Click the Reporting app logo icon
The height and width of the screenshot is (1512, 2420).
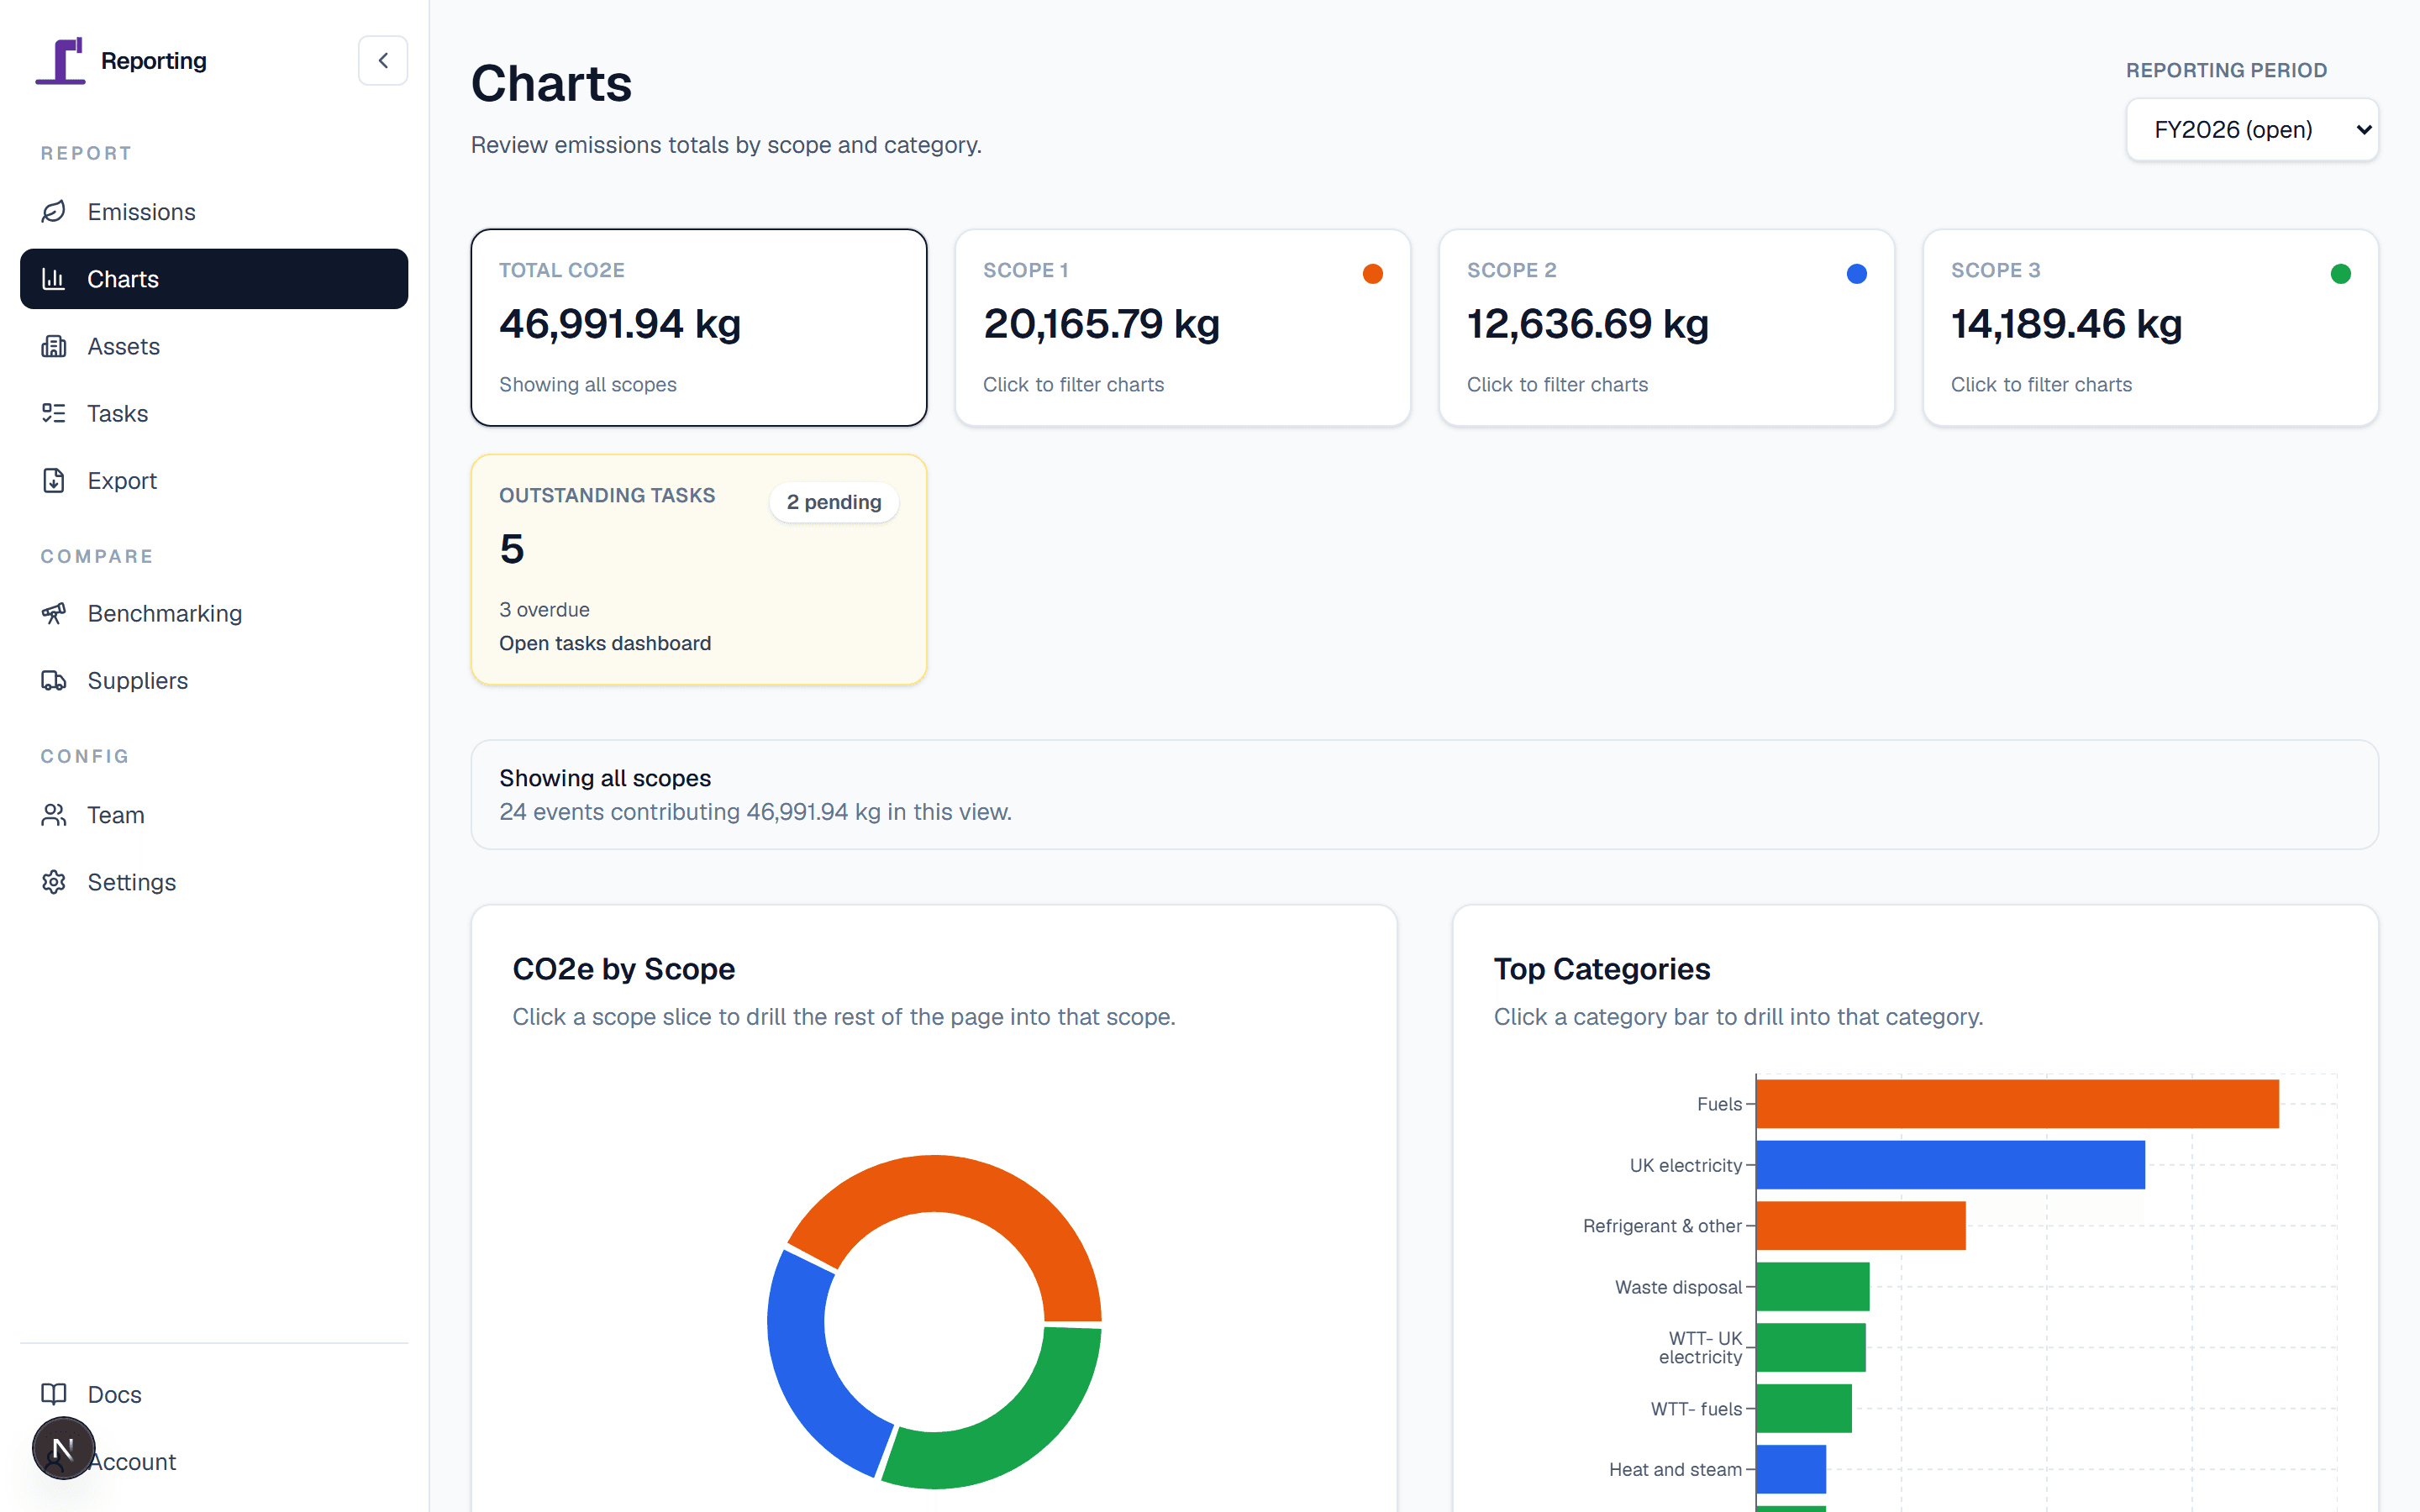61,61
